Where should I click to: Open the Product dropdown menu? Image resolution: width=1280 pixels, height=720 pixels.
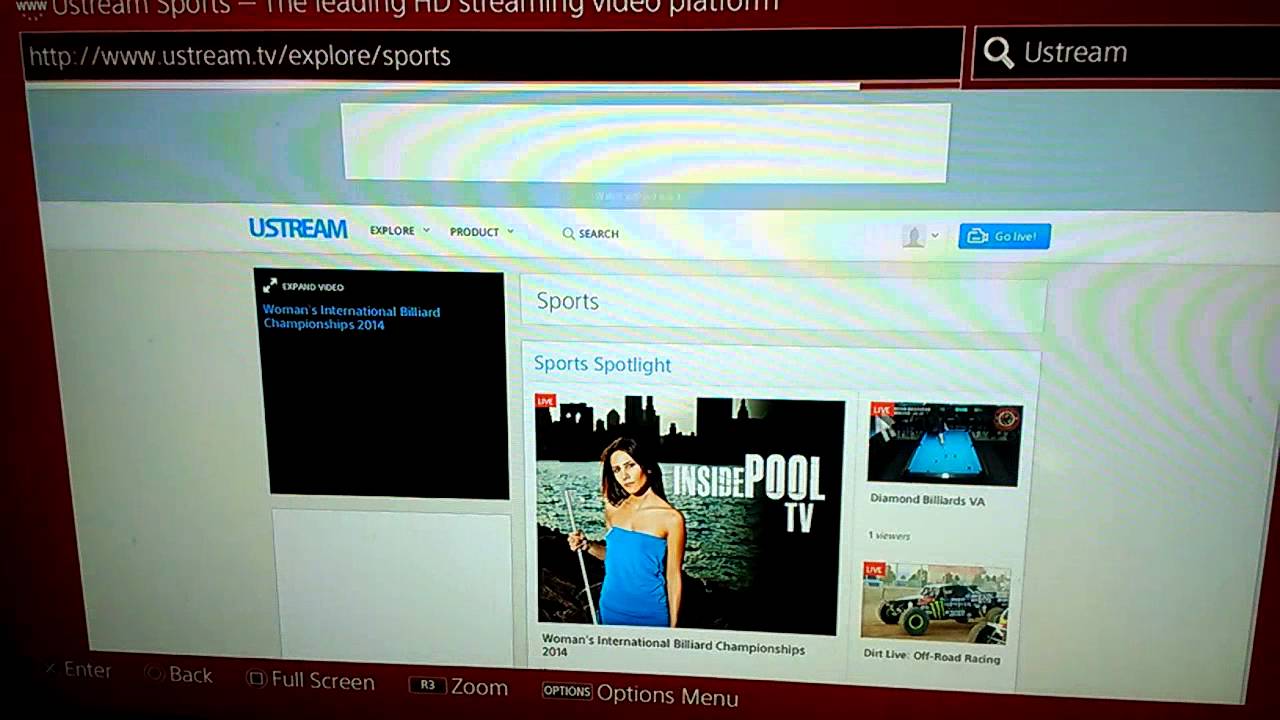(x=481, y=232)
